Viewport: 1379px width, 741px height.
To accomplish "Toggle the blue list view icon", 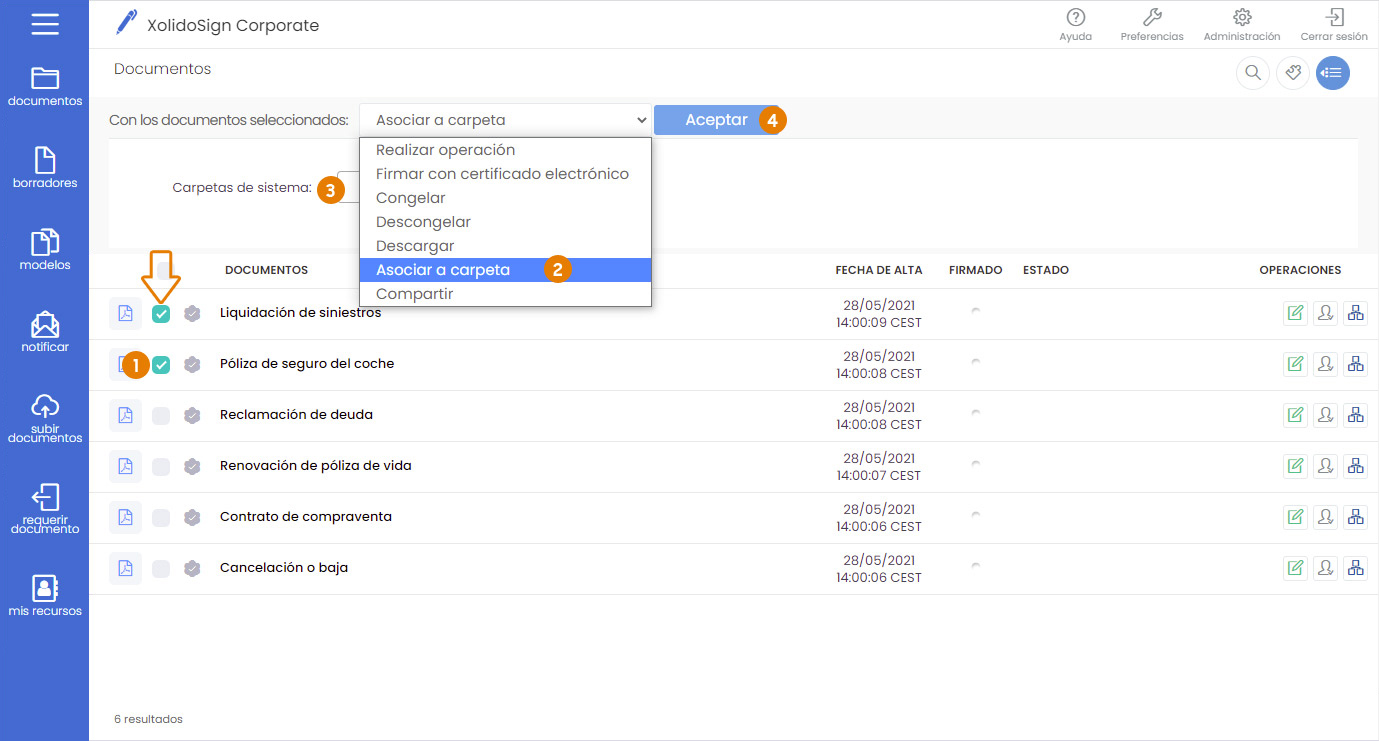I will pos(1333,73).
